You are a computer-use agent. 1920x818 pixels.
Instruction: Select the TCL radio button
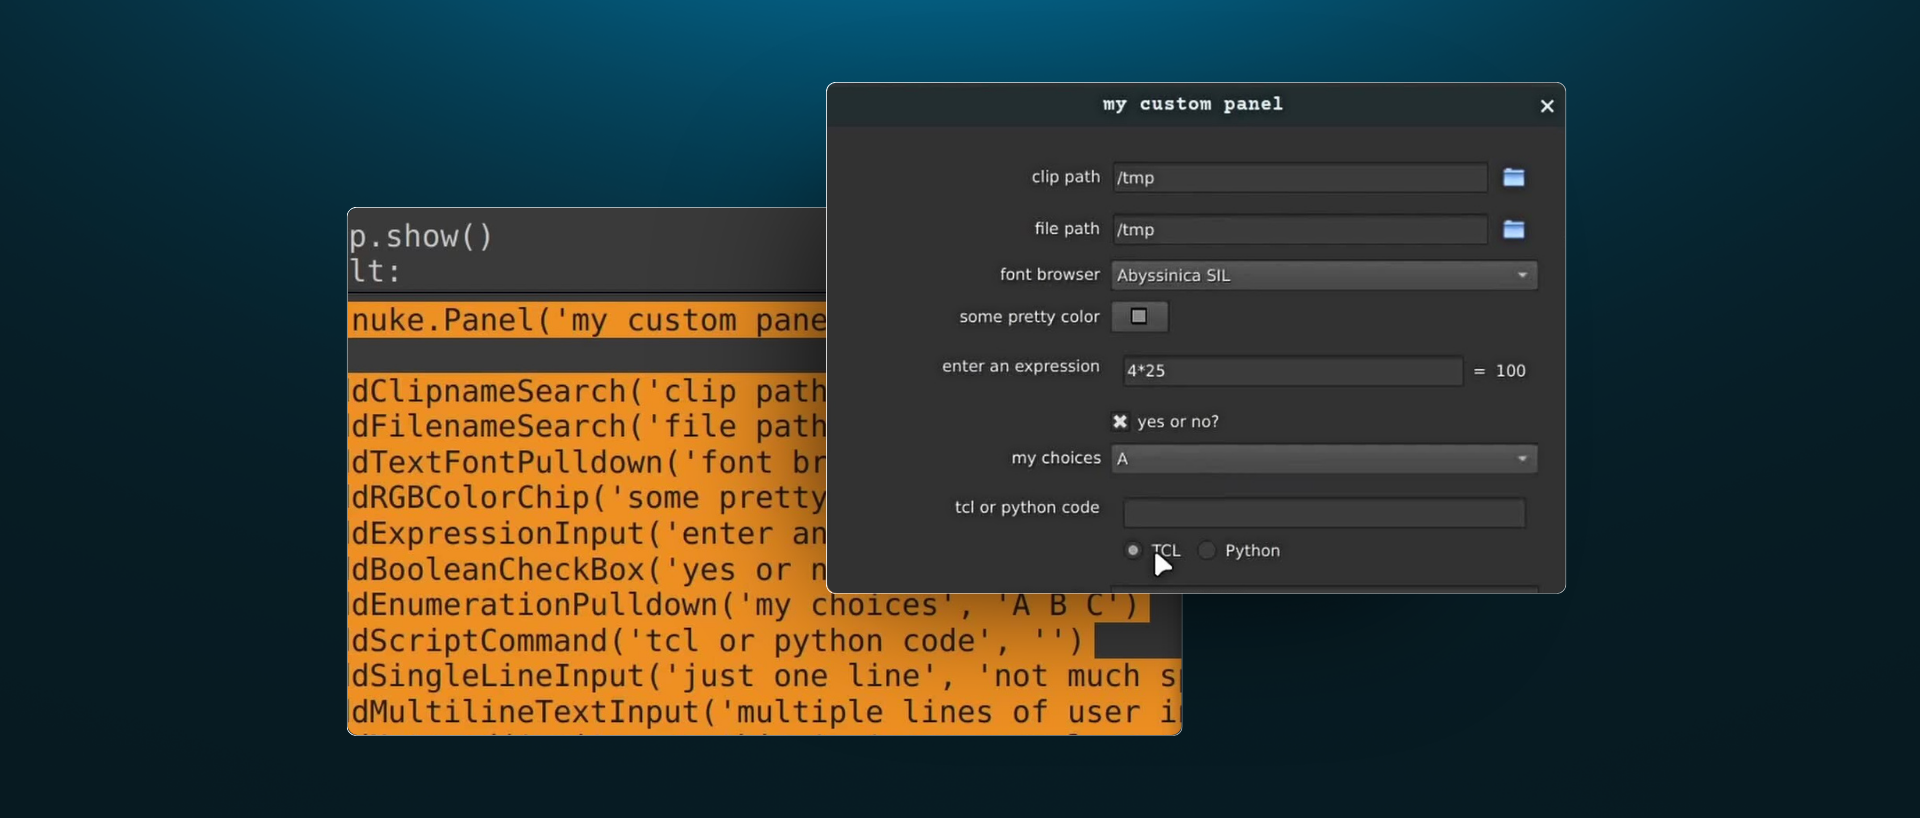(1133, 550)
